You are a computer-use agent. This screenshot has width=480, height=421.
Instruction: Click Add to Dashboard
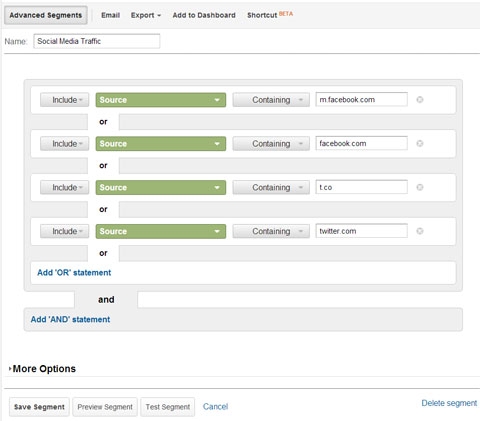[204, 15]
